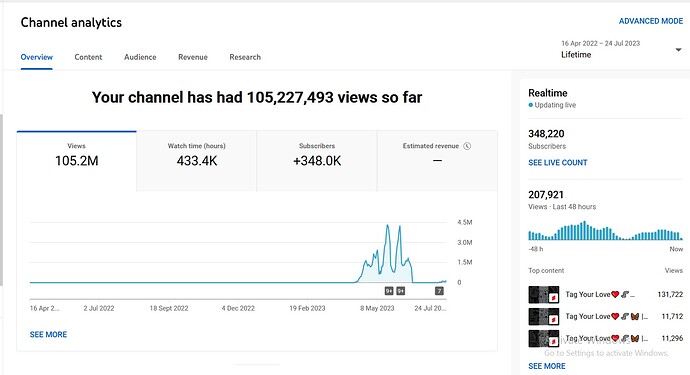Click SEE MORE under Top content
The image size is (690, 375).
547,366
